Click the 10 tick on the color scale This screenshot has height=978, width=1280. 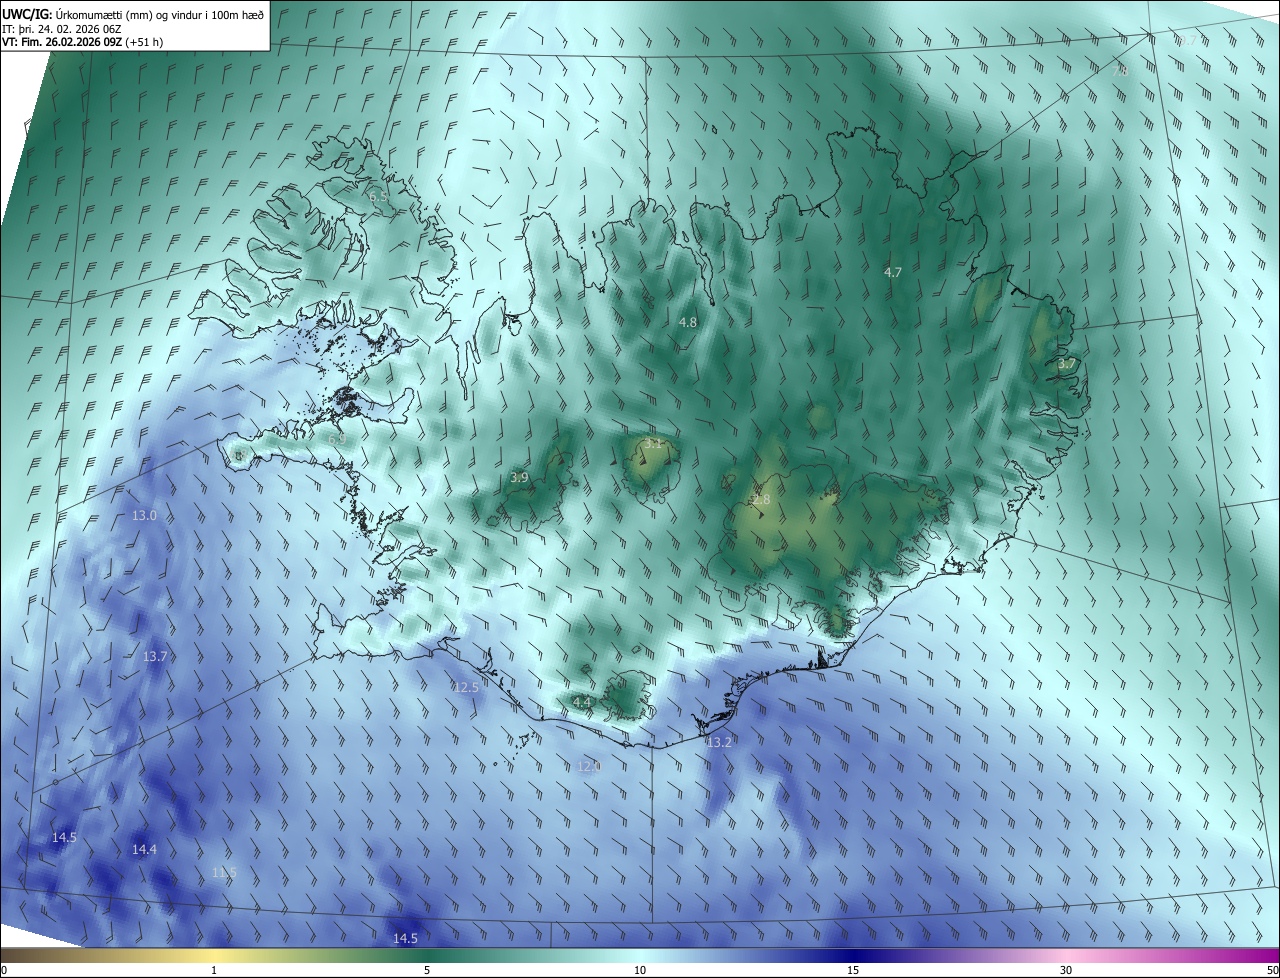640,970
